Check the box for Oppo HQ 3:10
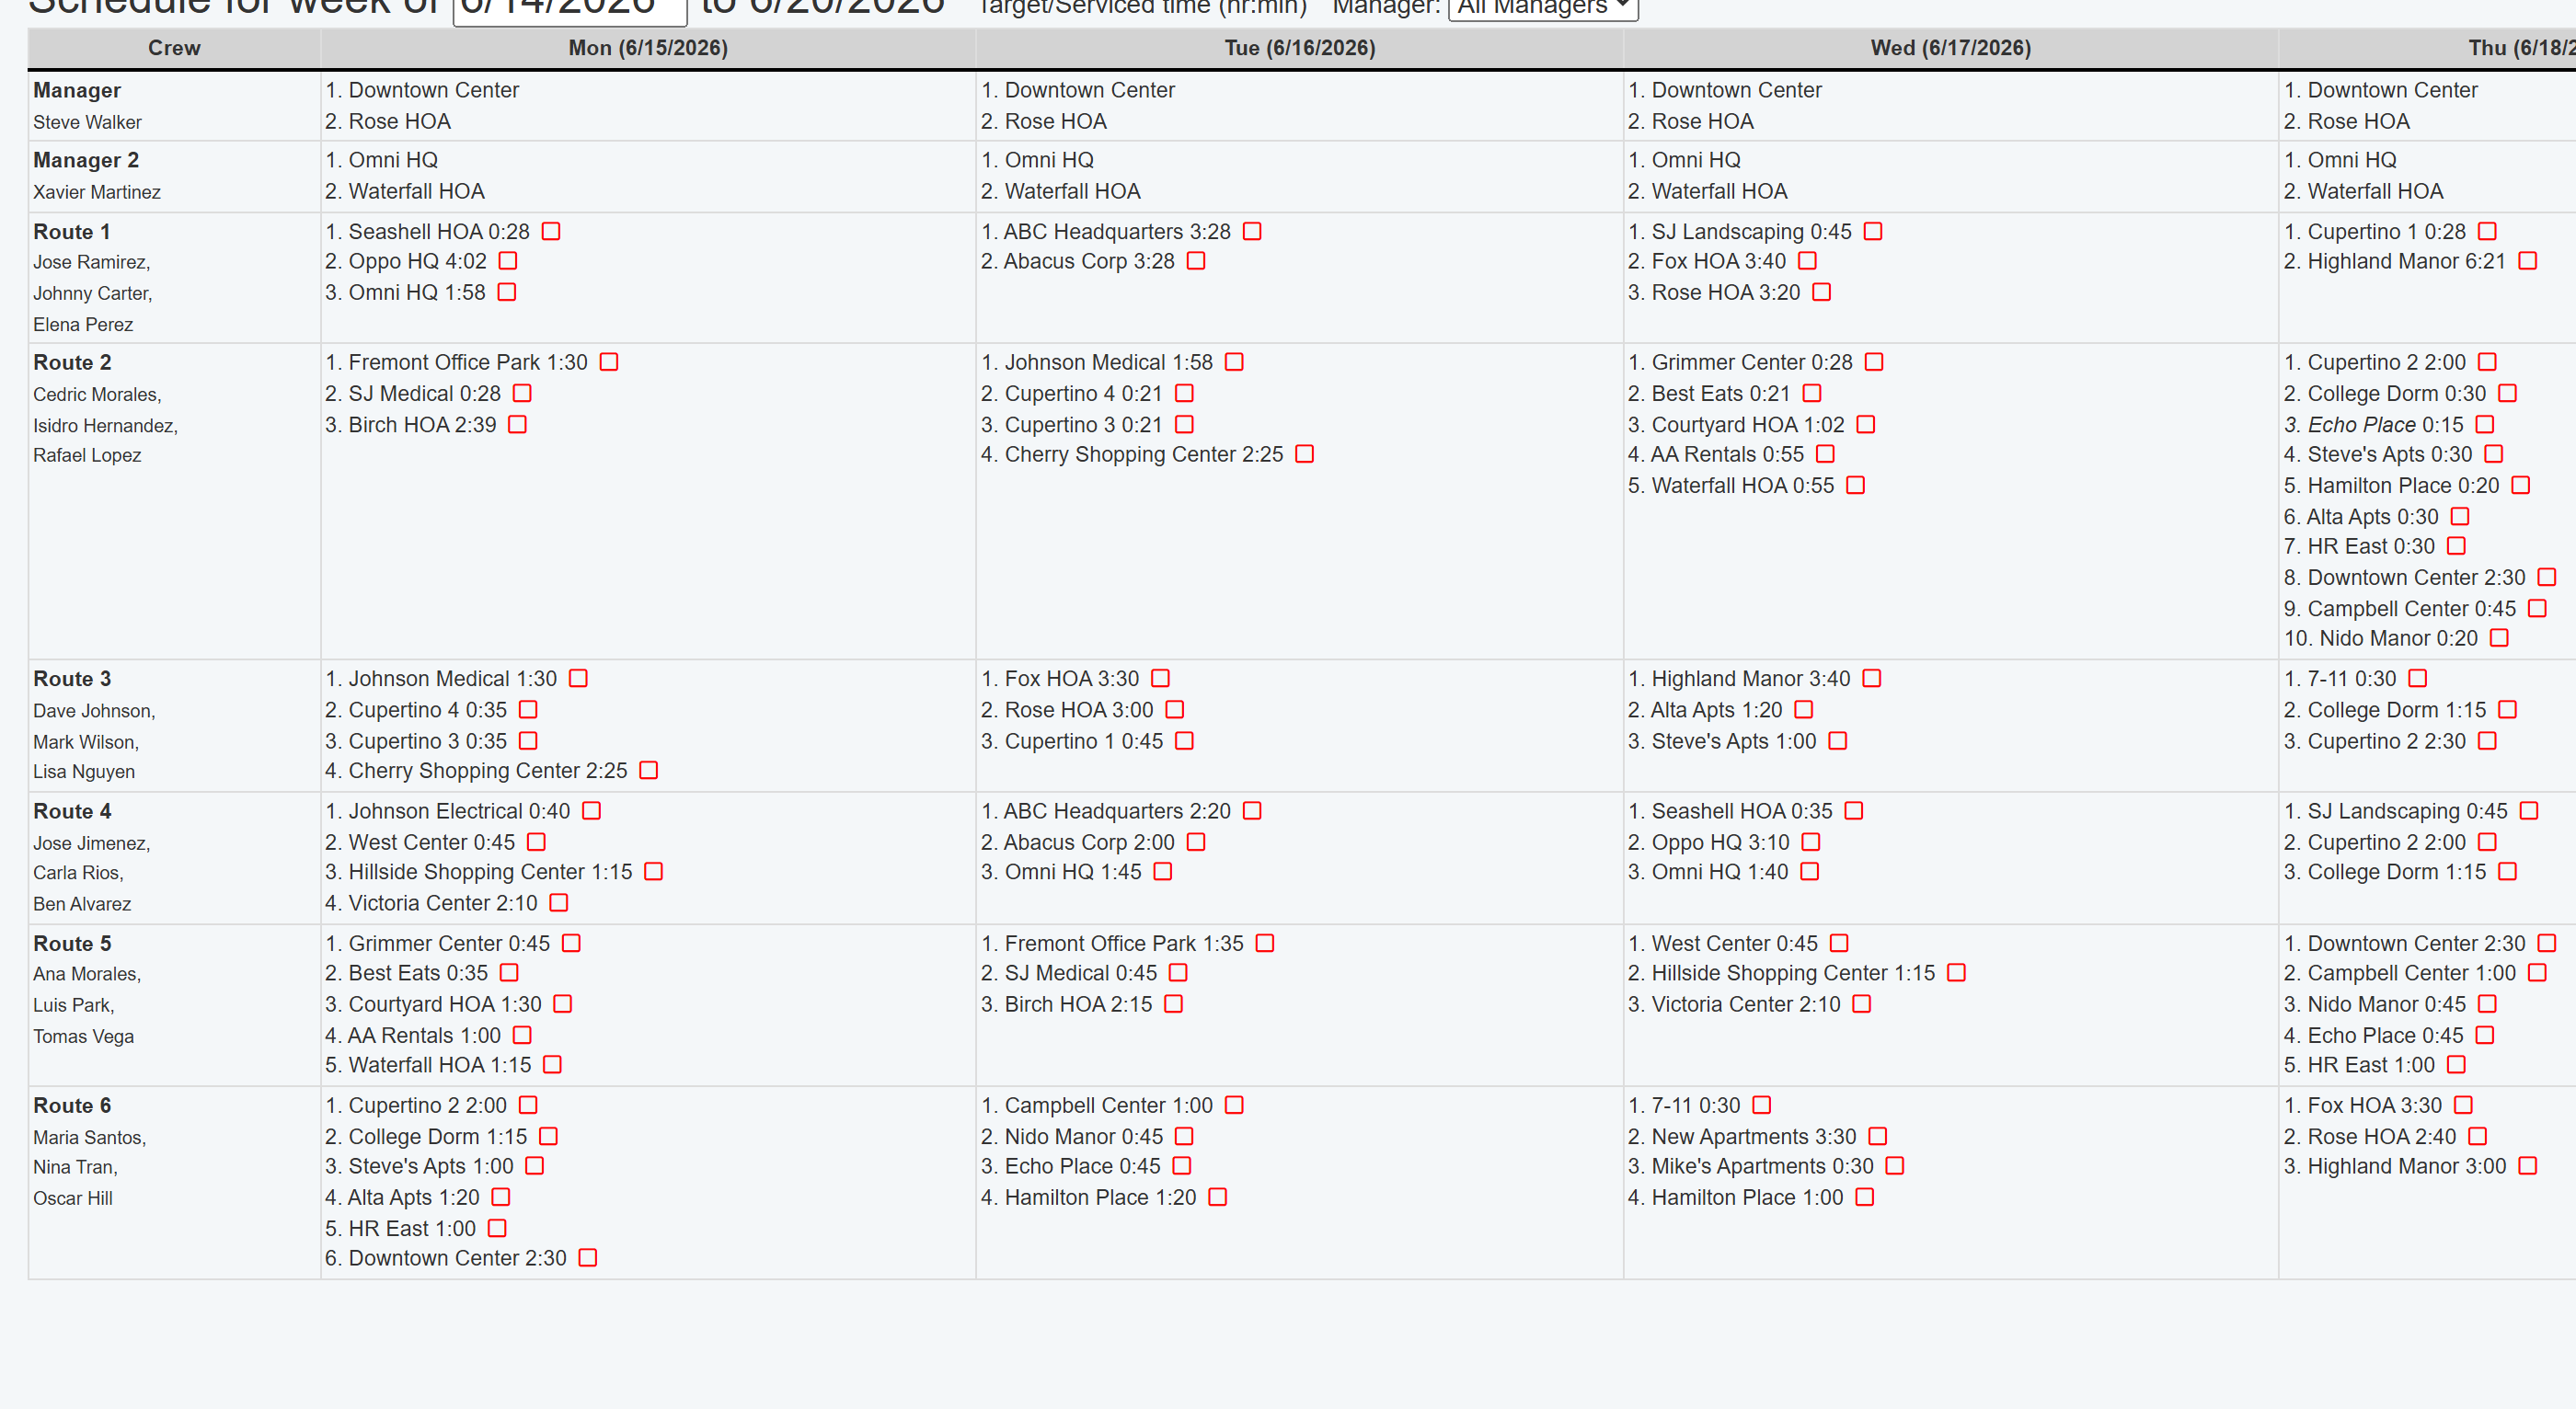 pyautogui.click(x=1811, y=842)
